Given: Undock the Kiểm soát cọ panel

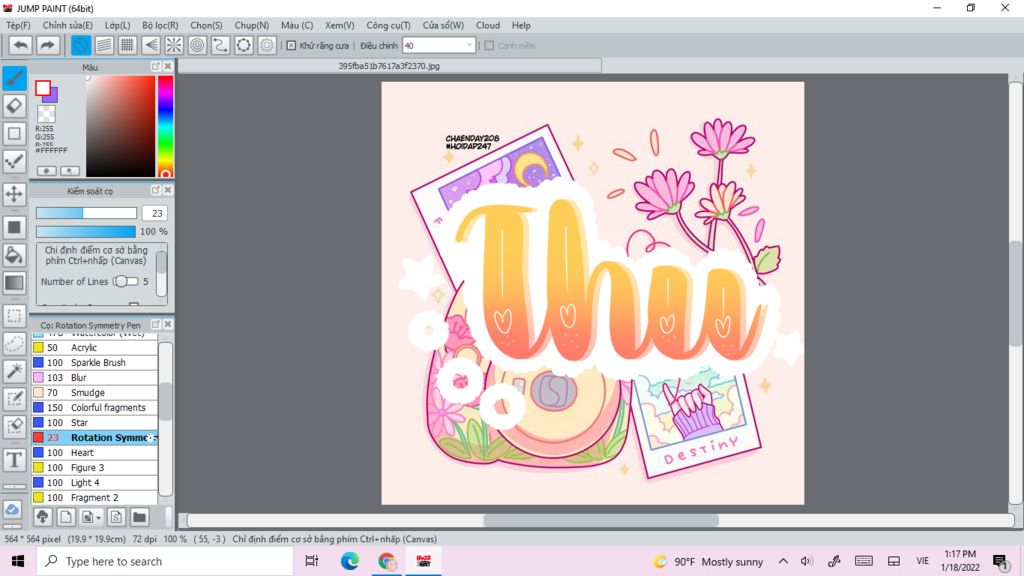Looking at the screenshot, I should pos(155,190).
